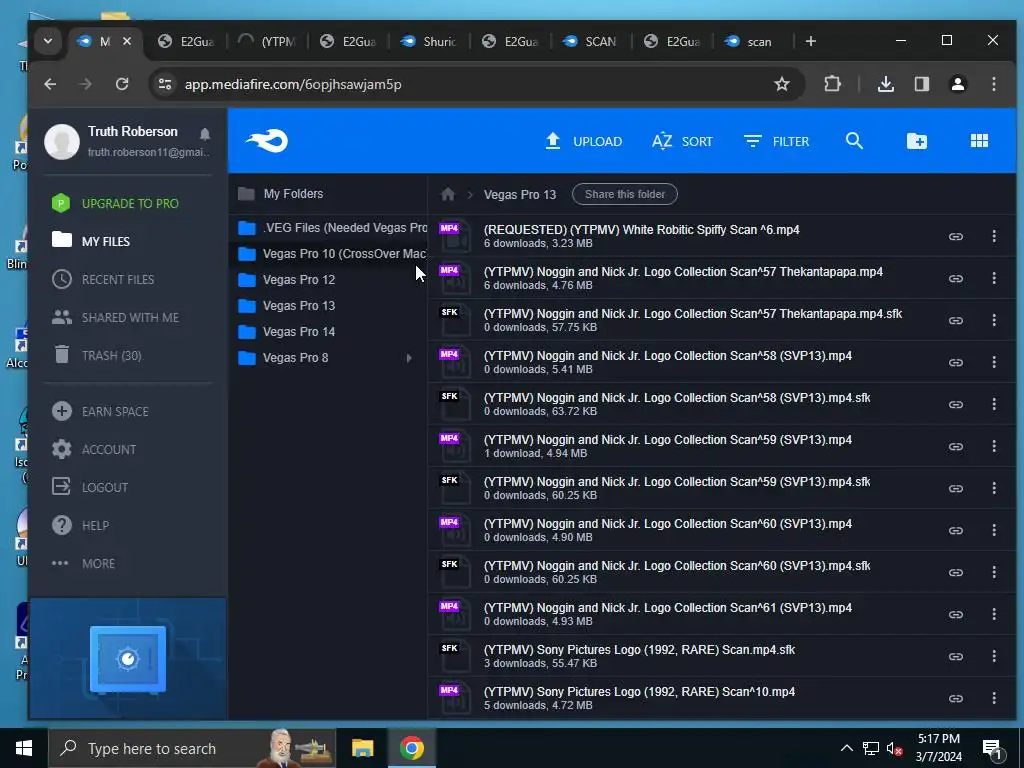Reload the MediaFire page

[x=121, y=84]
